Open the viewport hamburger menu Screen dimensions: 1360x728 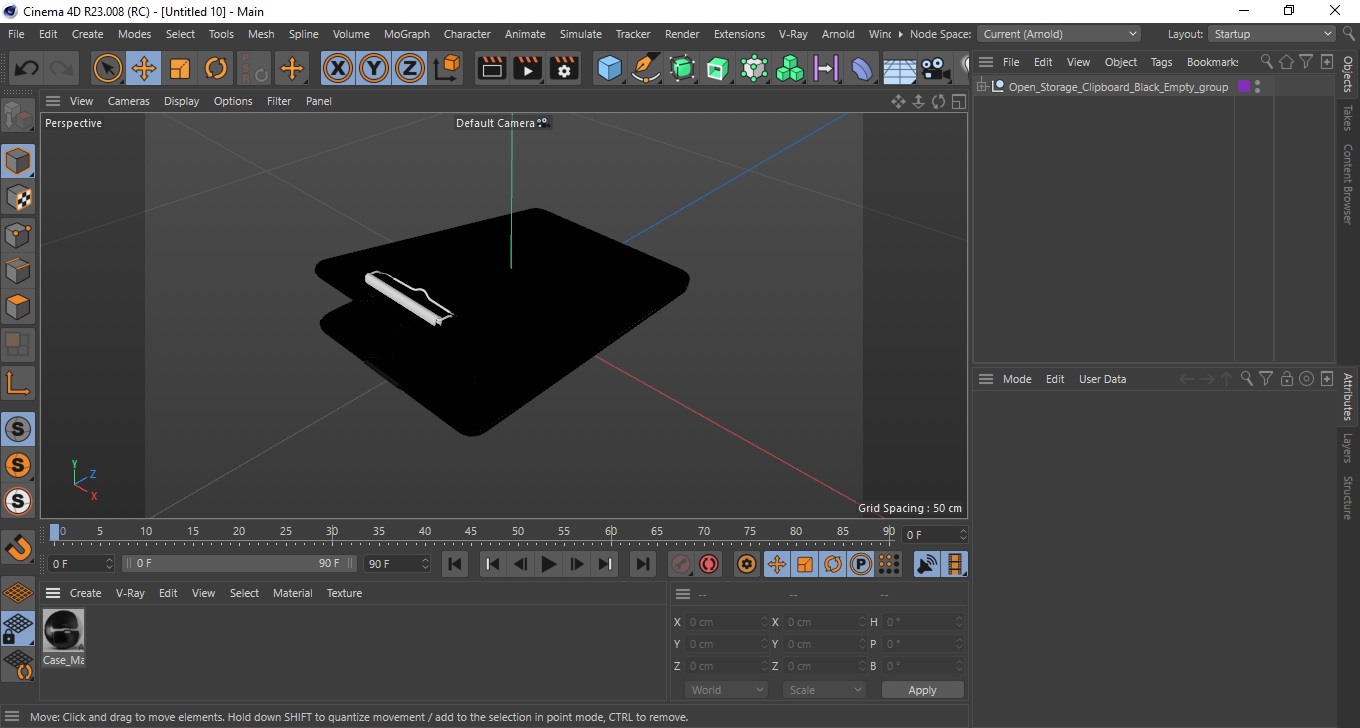[x=53, y=101]
